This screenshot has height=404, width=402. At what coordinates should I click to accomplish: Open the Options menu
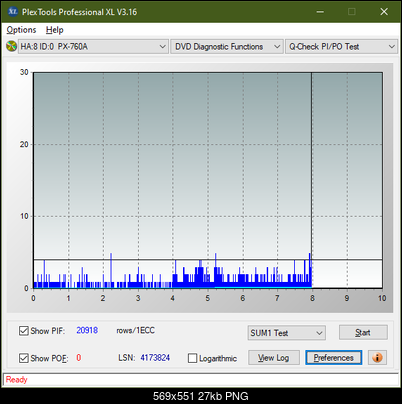21,30
